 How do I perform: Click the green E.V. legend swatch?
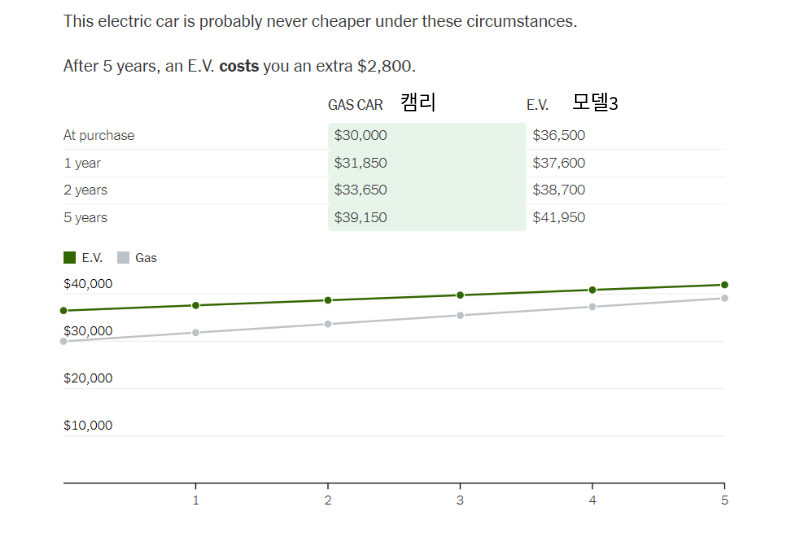[69, 258]
